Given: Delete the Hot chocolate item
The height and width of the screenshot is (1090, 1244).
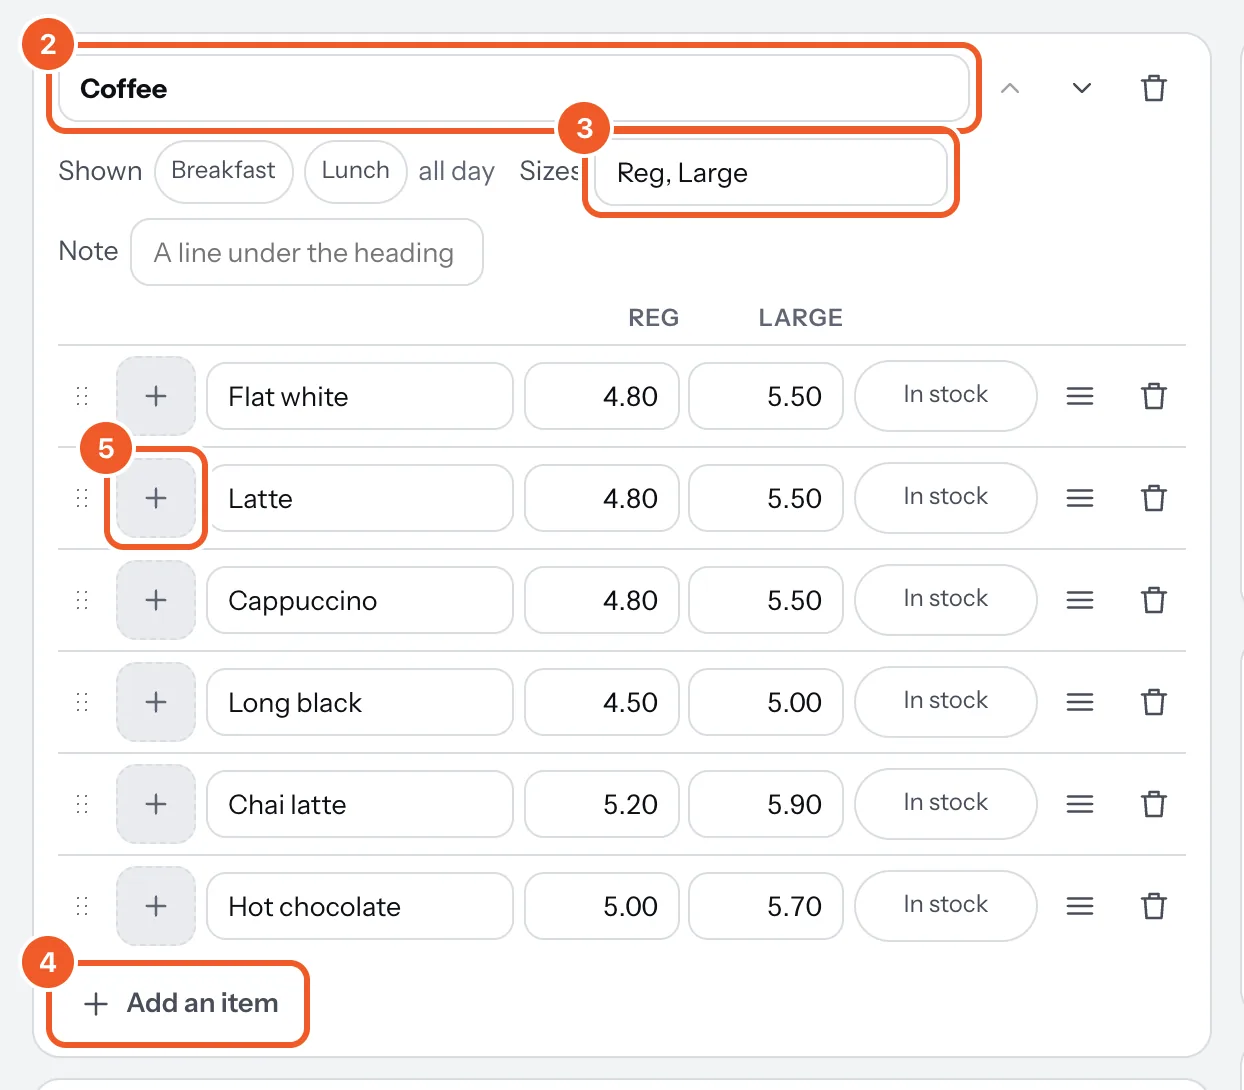Looking at the screenshot, I should pos(1154,906).
